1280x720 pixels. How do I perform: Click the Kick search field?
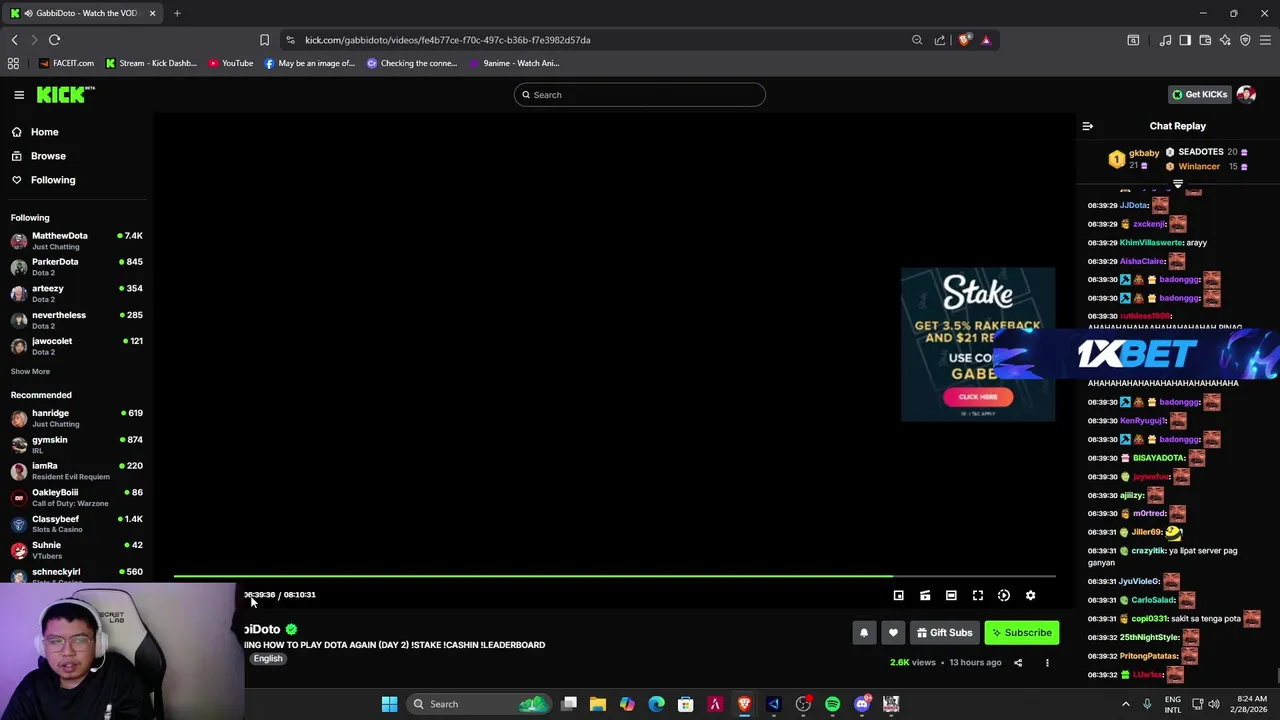tap(640, 95)
